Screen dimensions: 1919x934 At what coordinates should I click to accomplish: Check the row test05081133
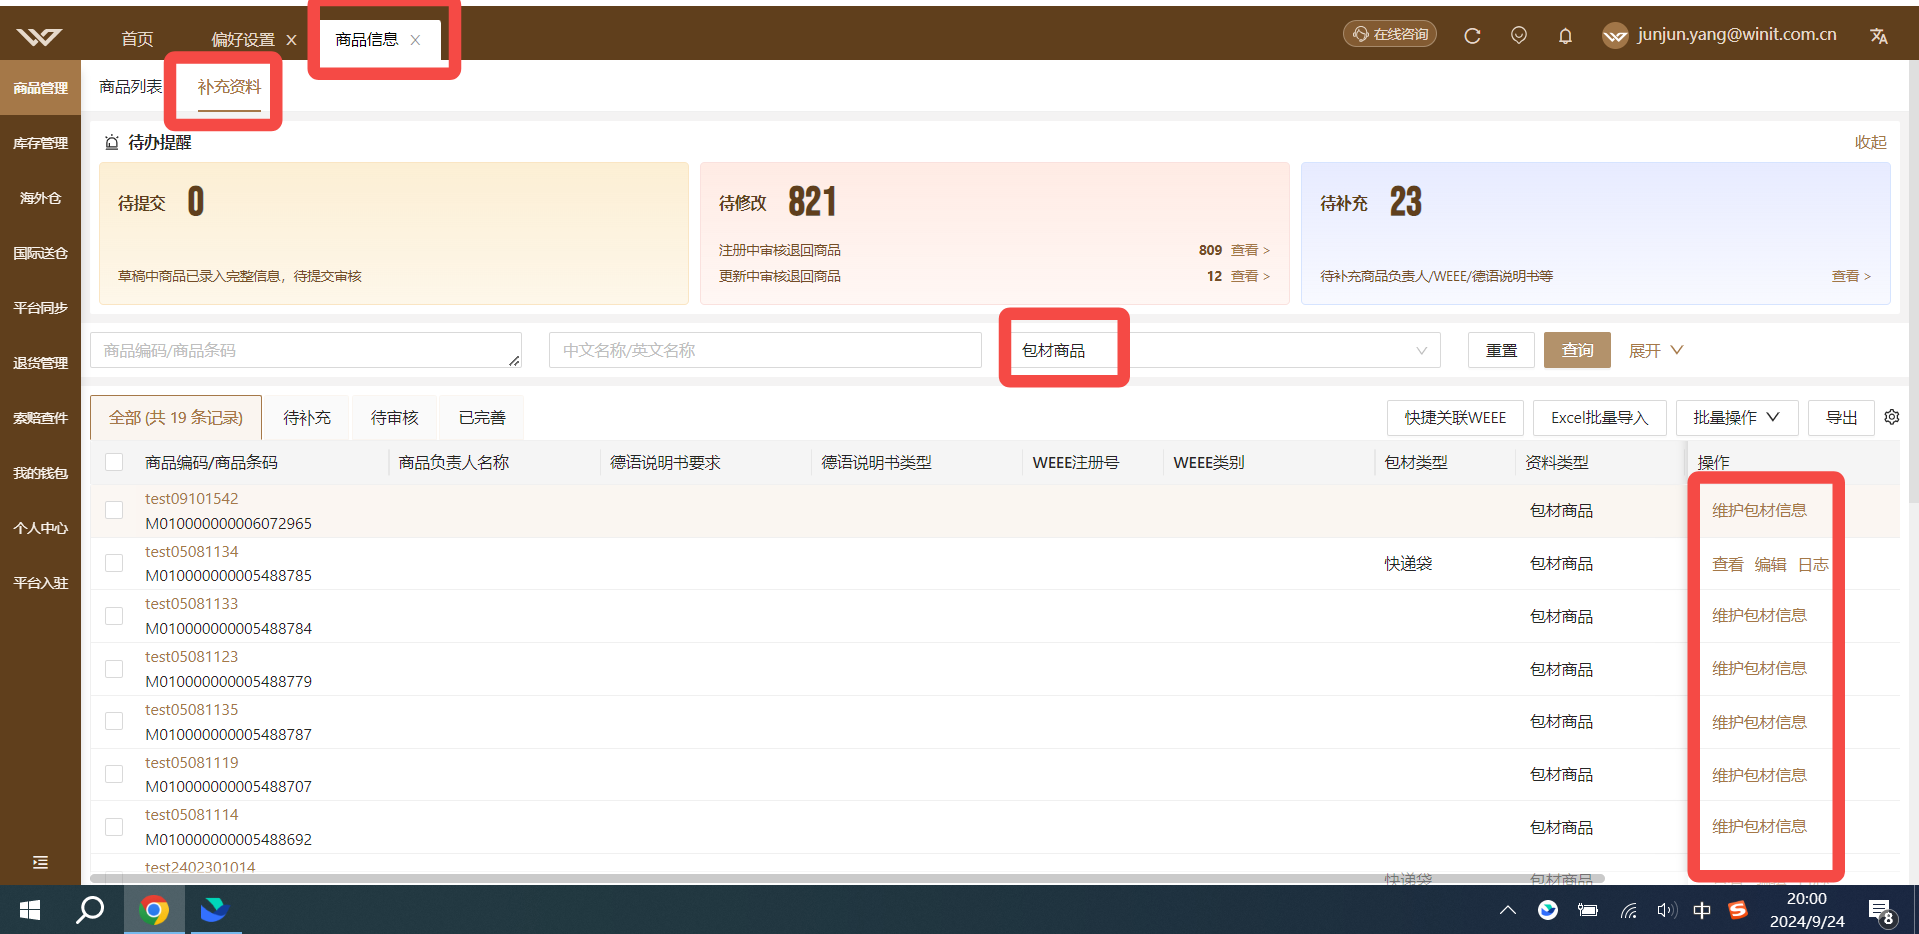tap(114, 616)
